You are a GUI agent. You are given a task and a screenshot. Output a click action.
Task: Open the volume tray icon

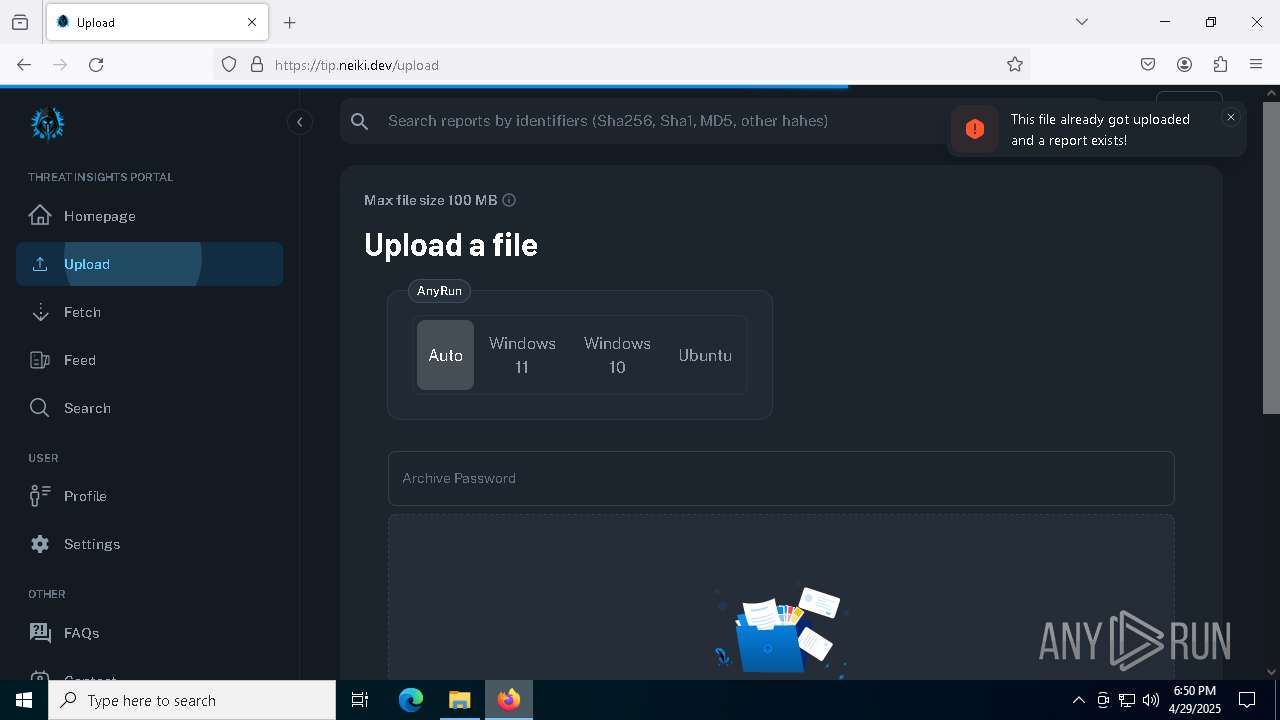pos(1151,700)
